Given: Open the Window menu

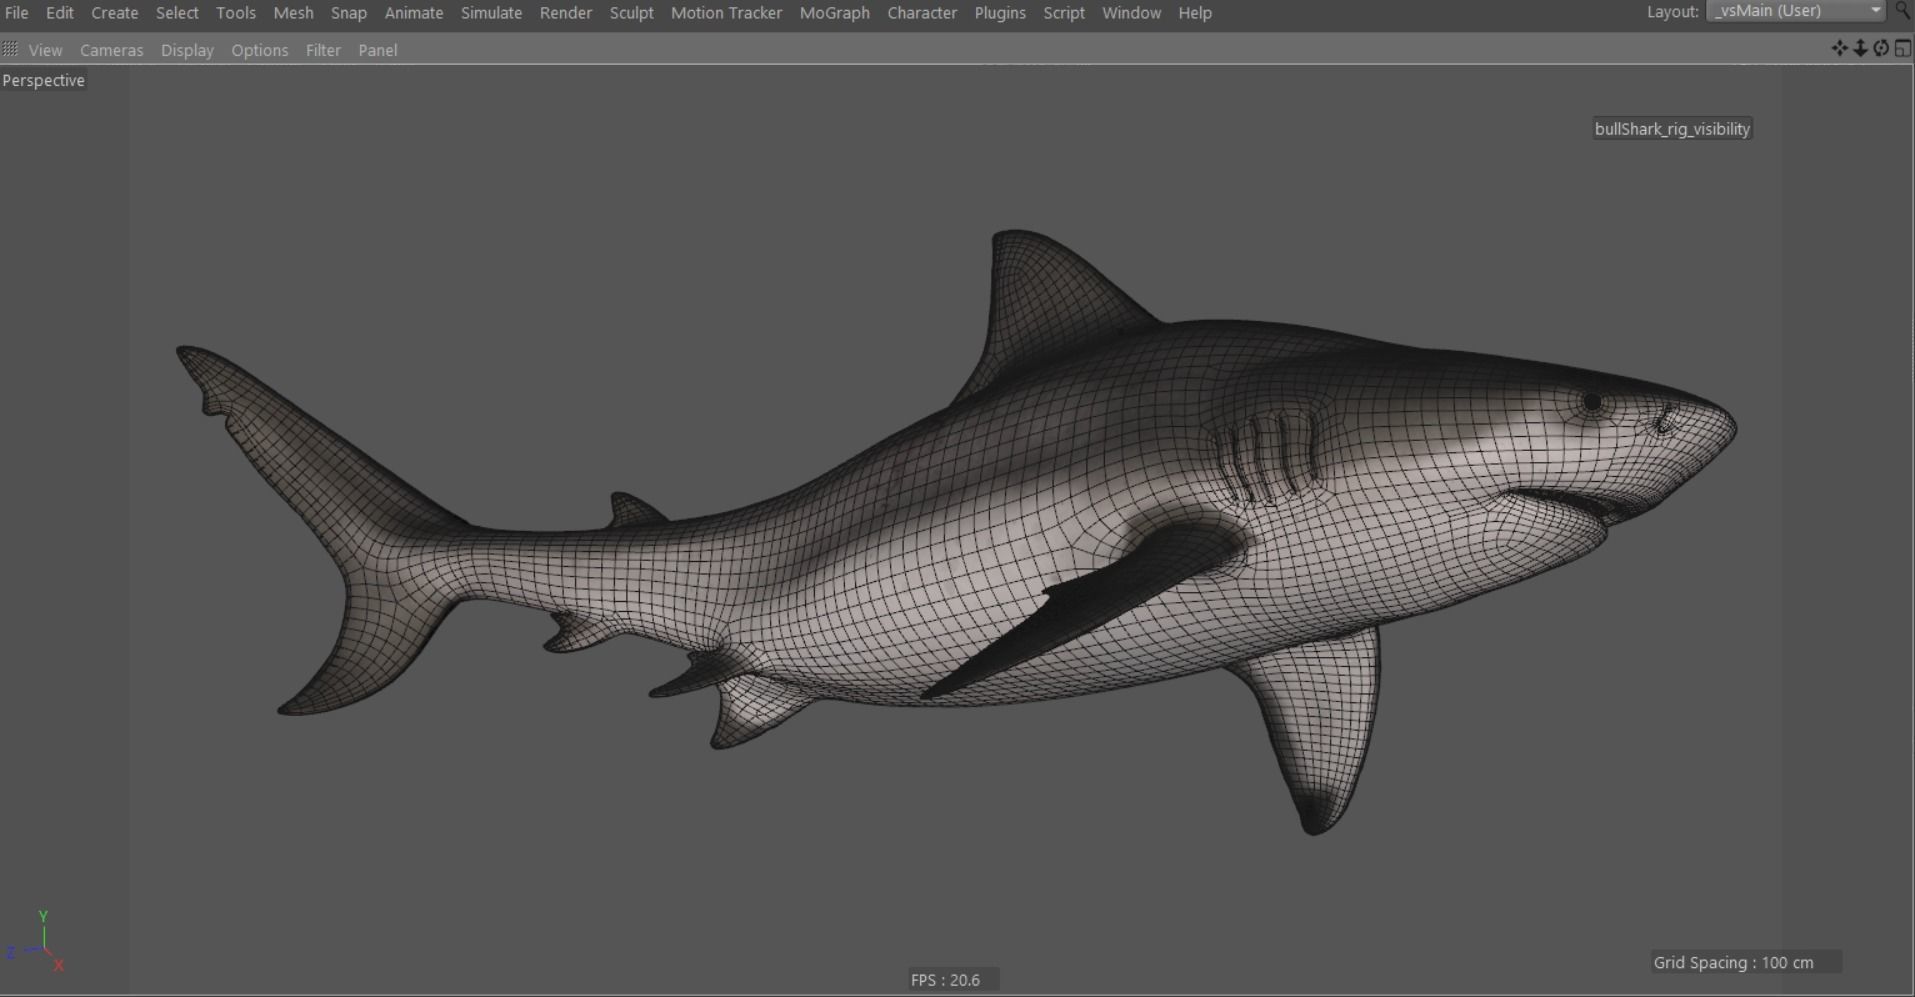Looking at the screenshot, I should point(1131,13).
